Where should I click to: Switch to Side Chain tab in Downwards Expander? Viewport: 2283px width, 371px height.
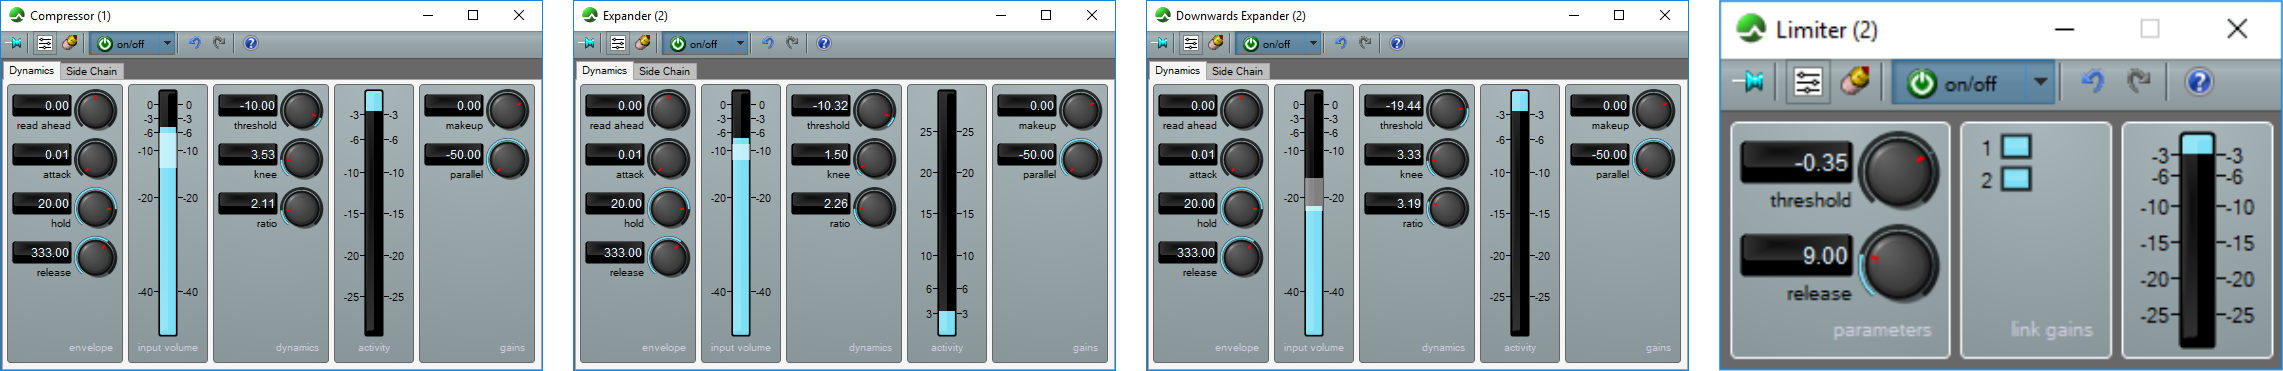1237,71
